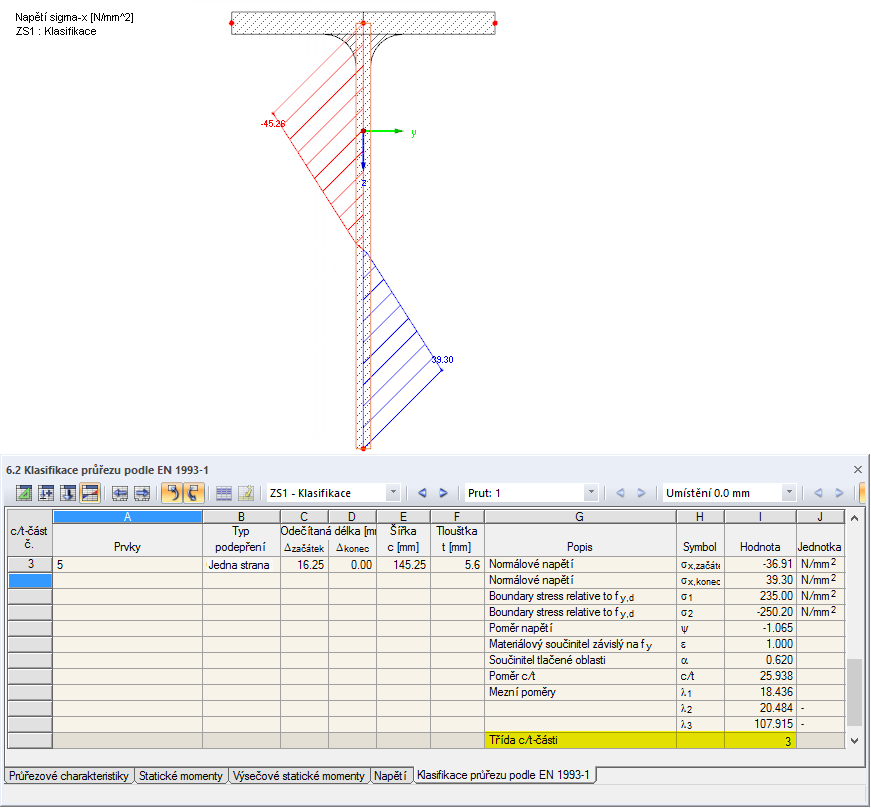The width and height of the screenshot is (871, 810).
Task: Click the -36.91 stress value
Action: [760, 564]
